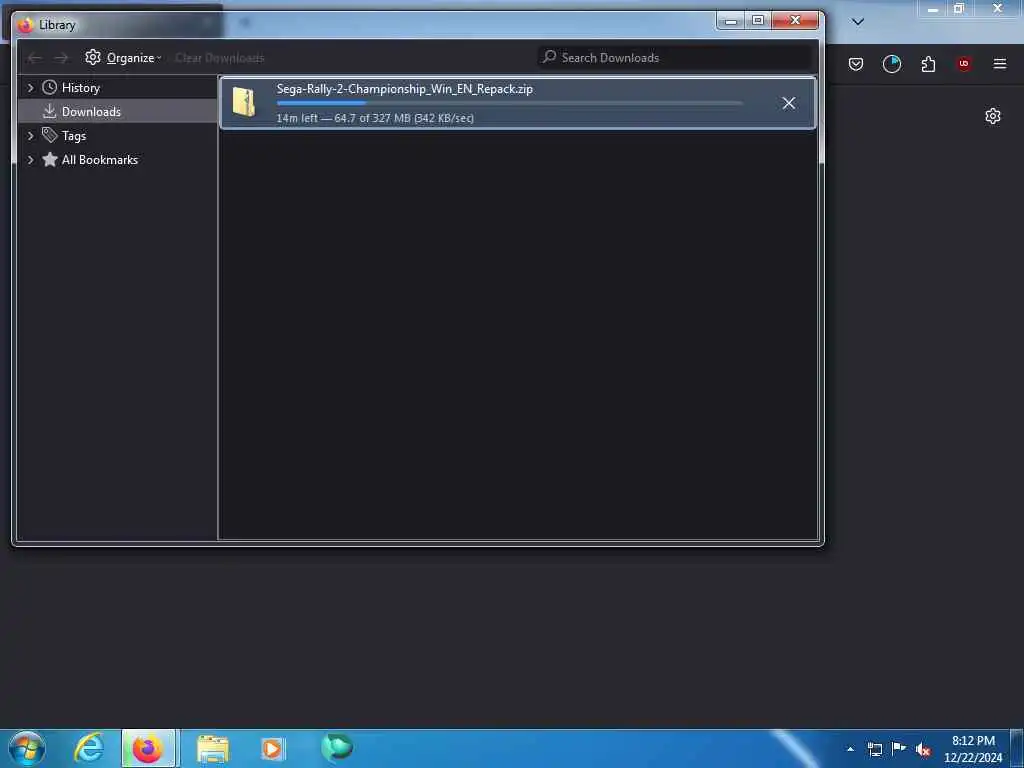
Task: Open Firefox Pocket save icon
Action: tap(856, 64)
